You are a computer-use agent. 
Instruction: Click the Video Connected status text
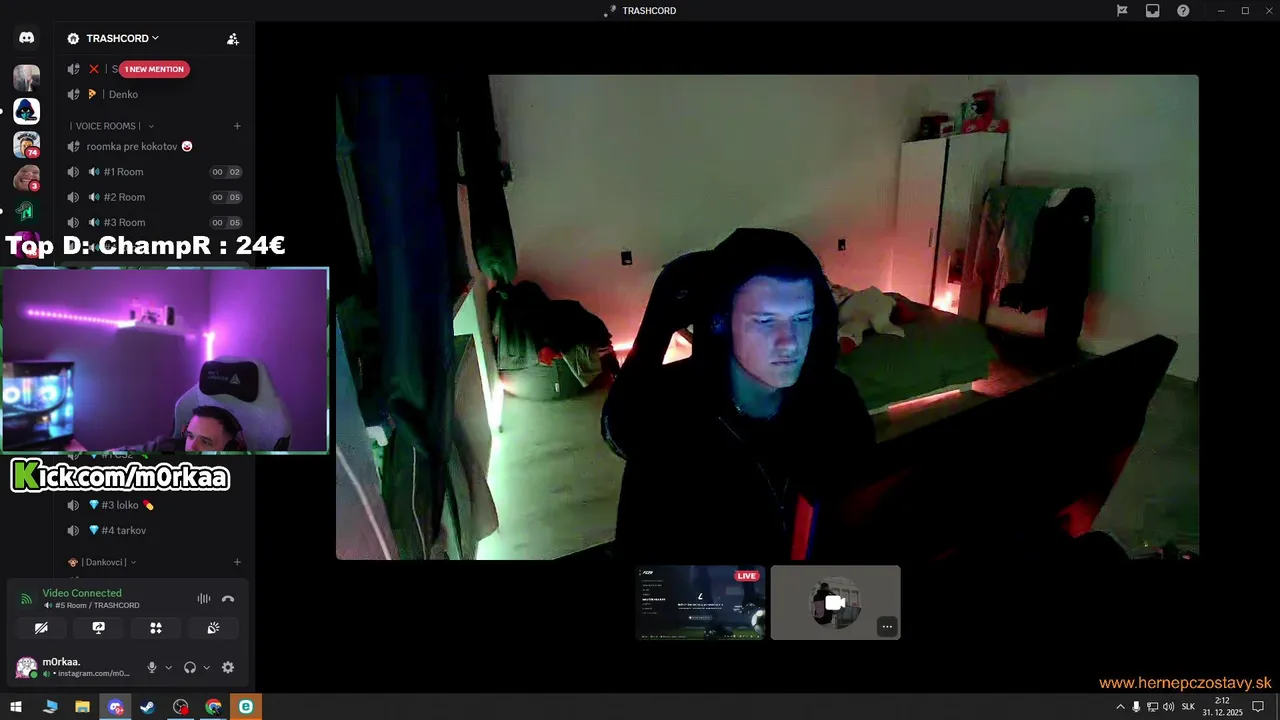(x=82, y=593)
